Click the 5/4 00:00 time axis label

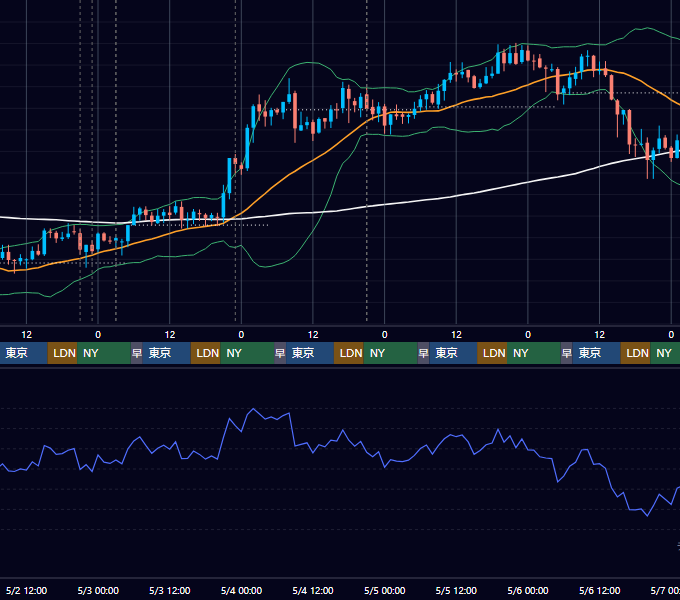(241, 590)
